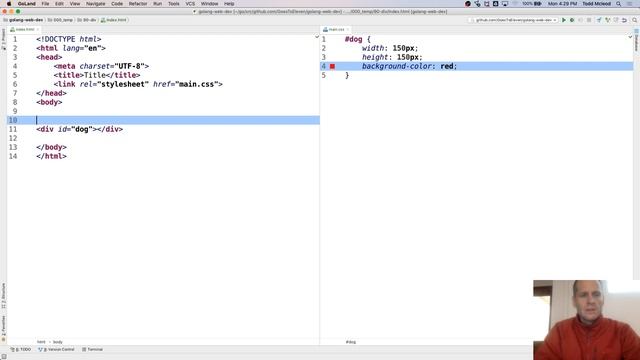Click '<meta charset="UTF-8">' line
This screenshot has height=360, width=640.
tap(101, 66)
